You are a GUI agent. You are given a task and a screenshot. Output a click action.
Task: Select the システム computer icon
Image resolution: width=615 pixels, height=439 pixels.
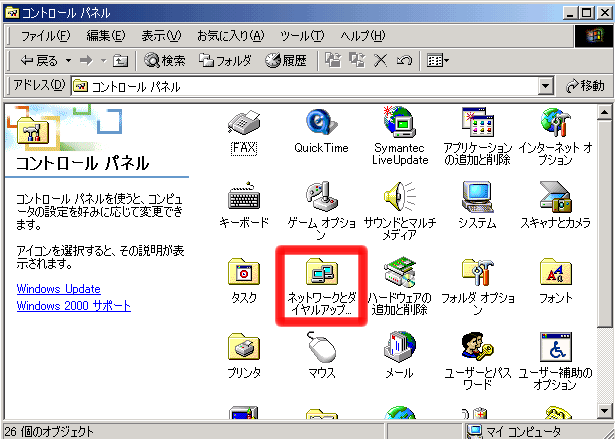(477, 205)
